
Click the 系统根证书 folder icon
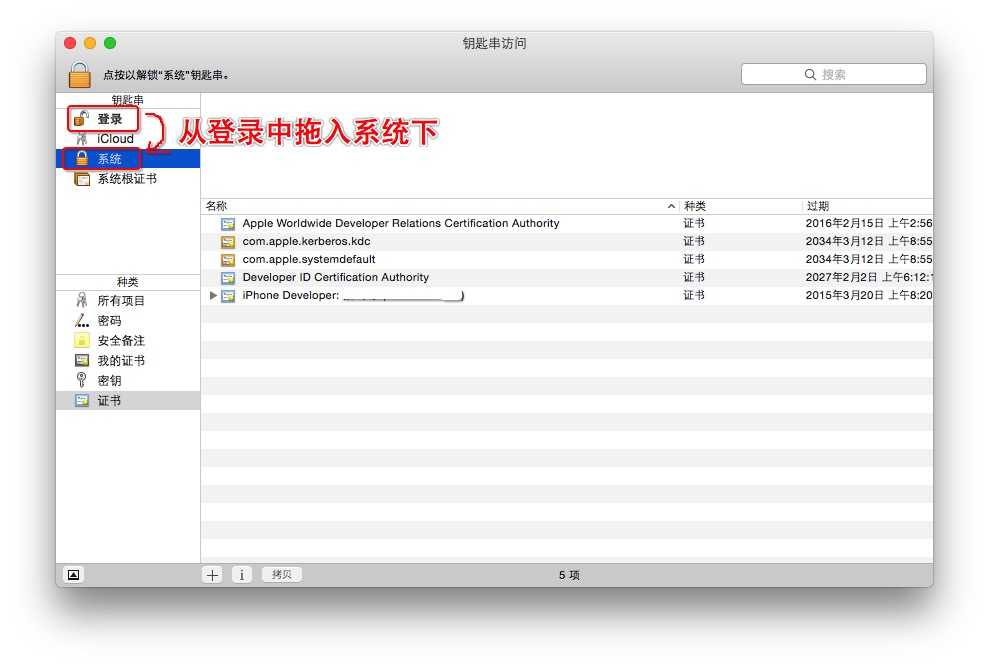coord(82,179)
